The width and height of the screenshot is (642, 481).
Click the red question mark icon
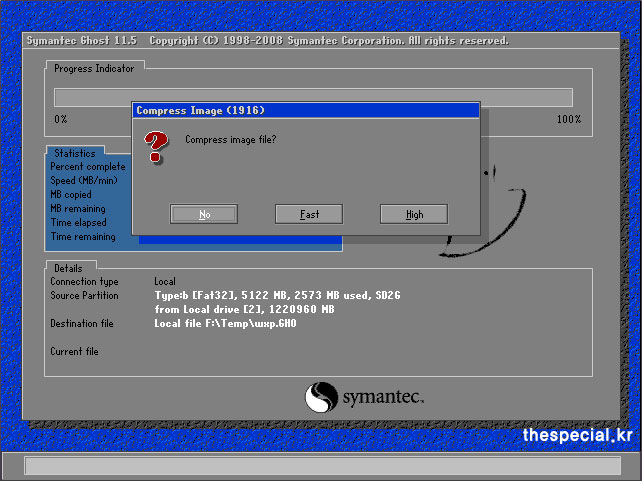pyautogui.click(x=156, y=147)
